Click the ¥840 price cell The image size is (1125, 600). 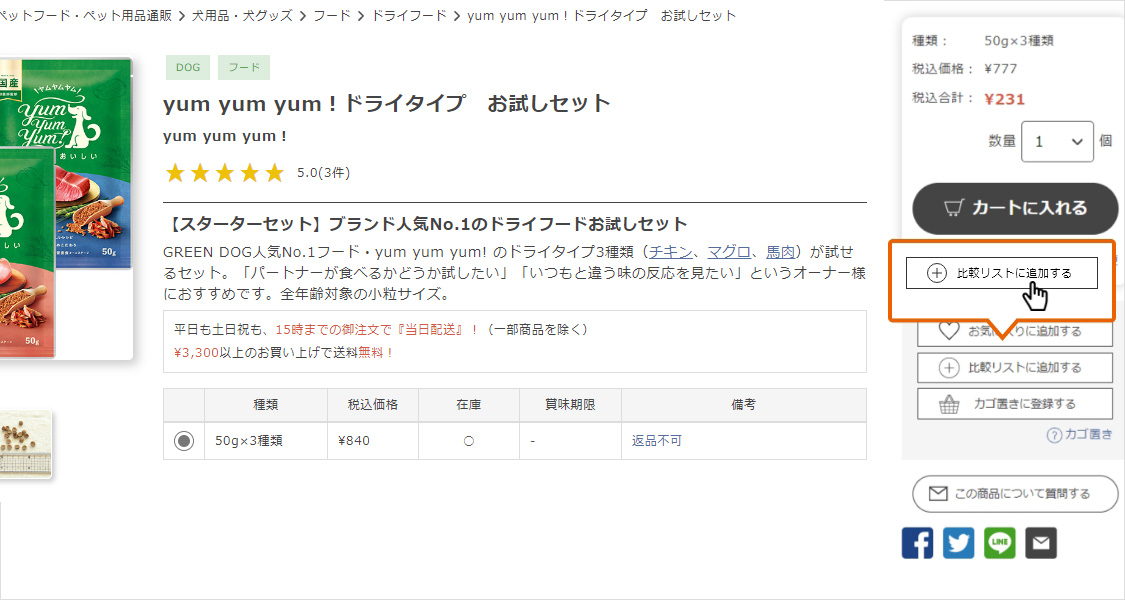point(373,441)
